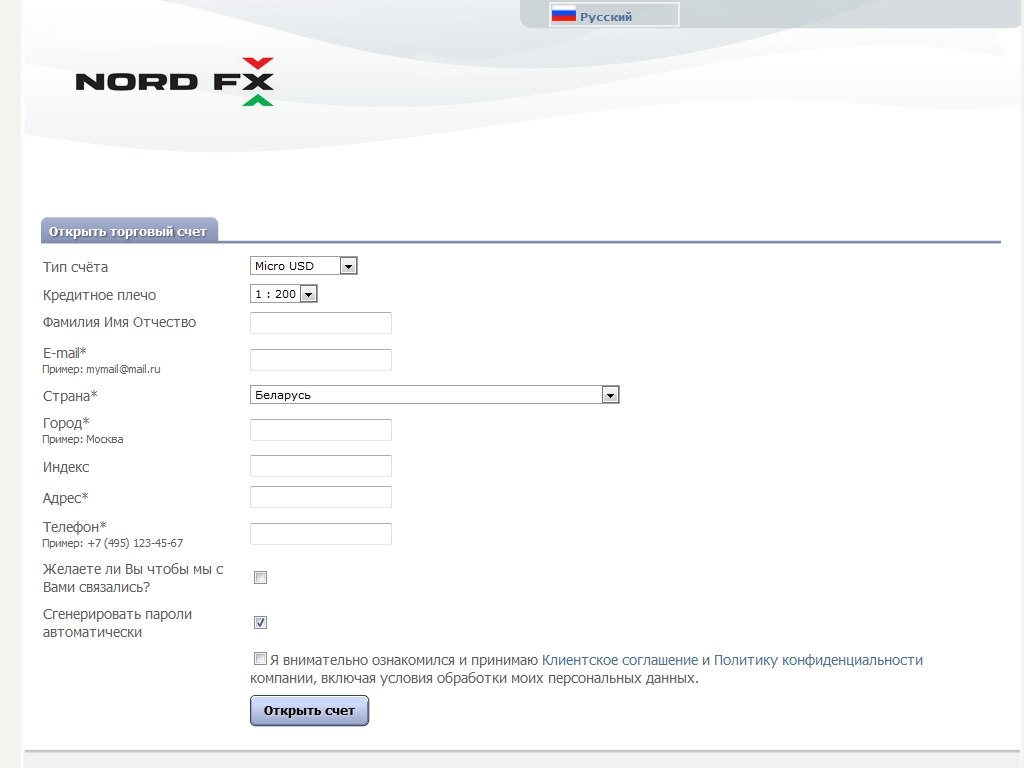Click the Телефон input field
The width and height of the screenshot is (1024, 768).
[x=320, y=534]
